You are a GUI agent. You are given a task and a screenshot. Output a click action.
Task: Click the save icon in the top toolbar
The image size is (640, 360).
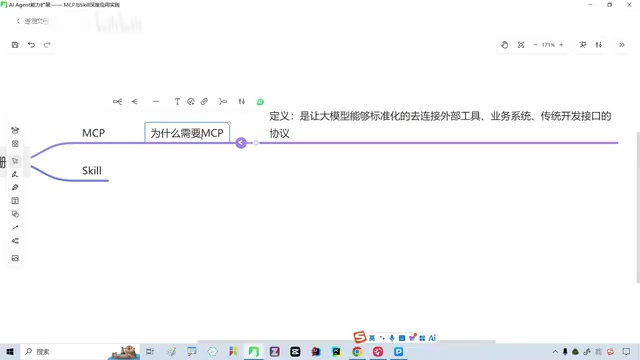pyautogui.click(x=15, y=45)
